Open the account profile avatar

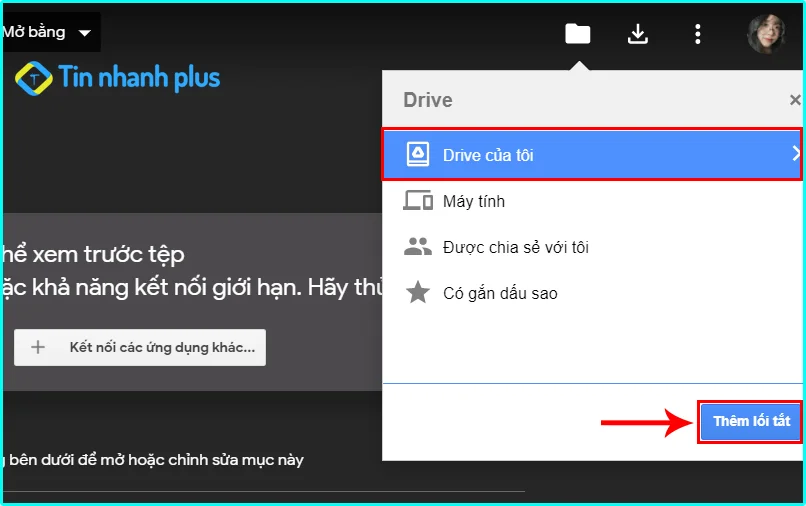(x=766, y=34)
